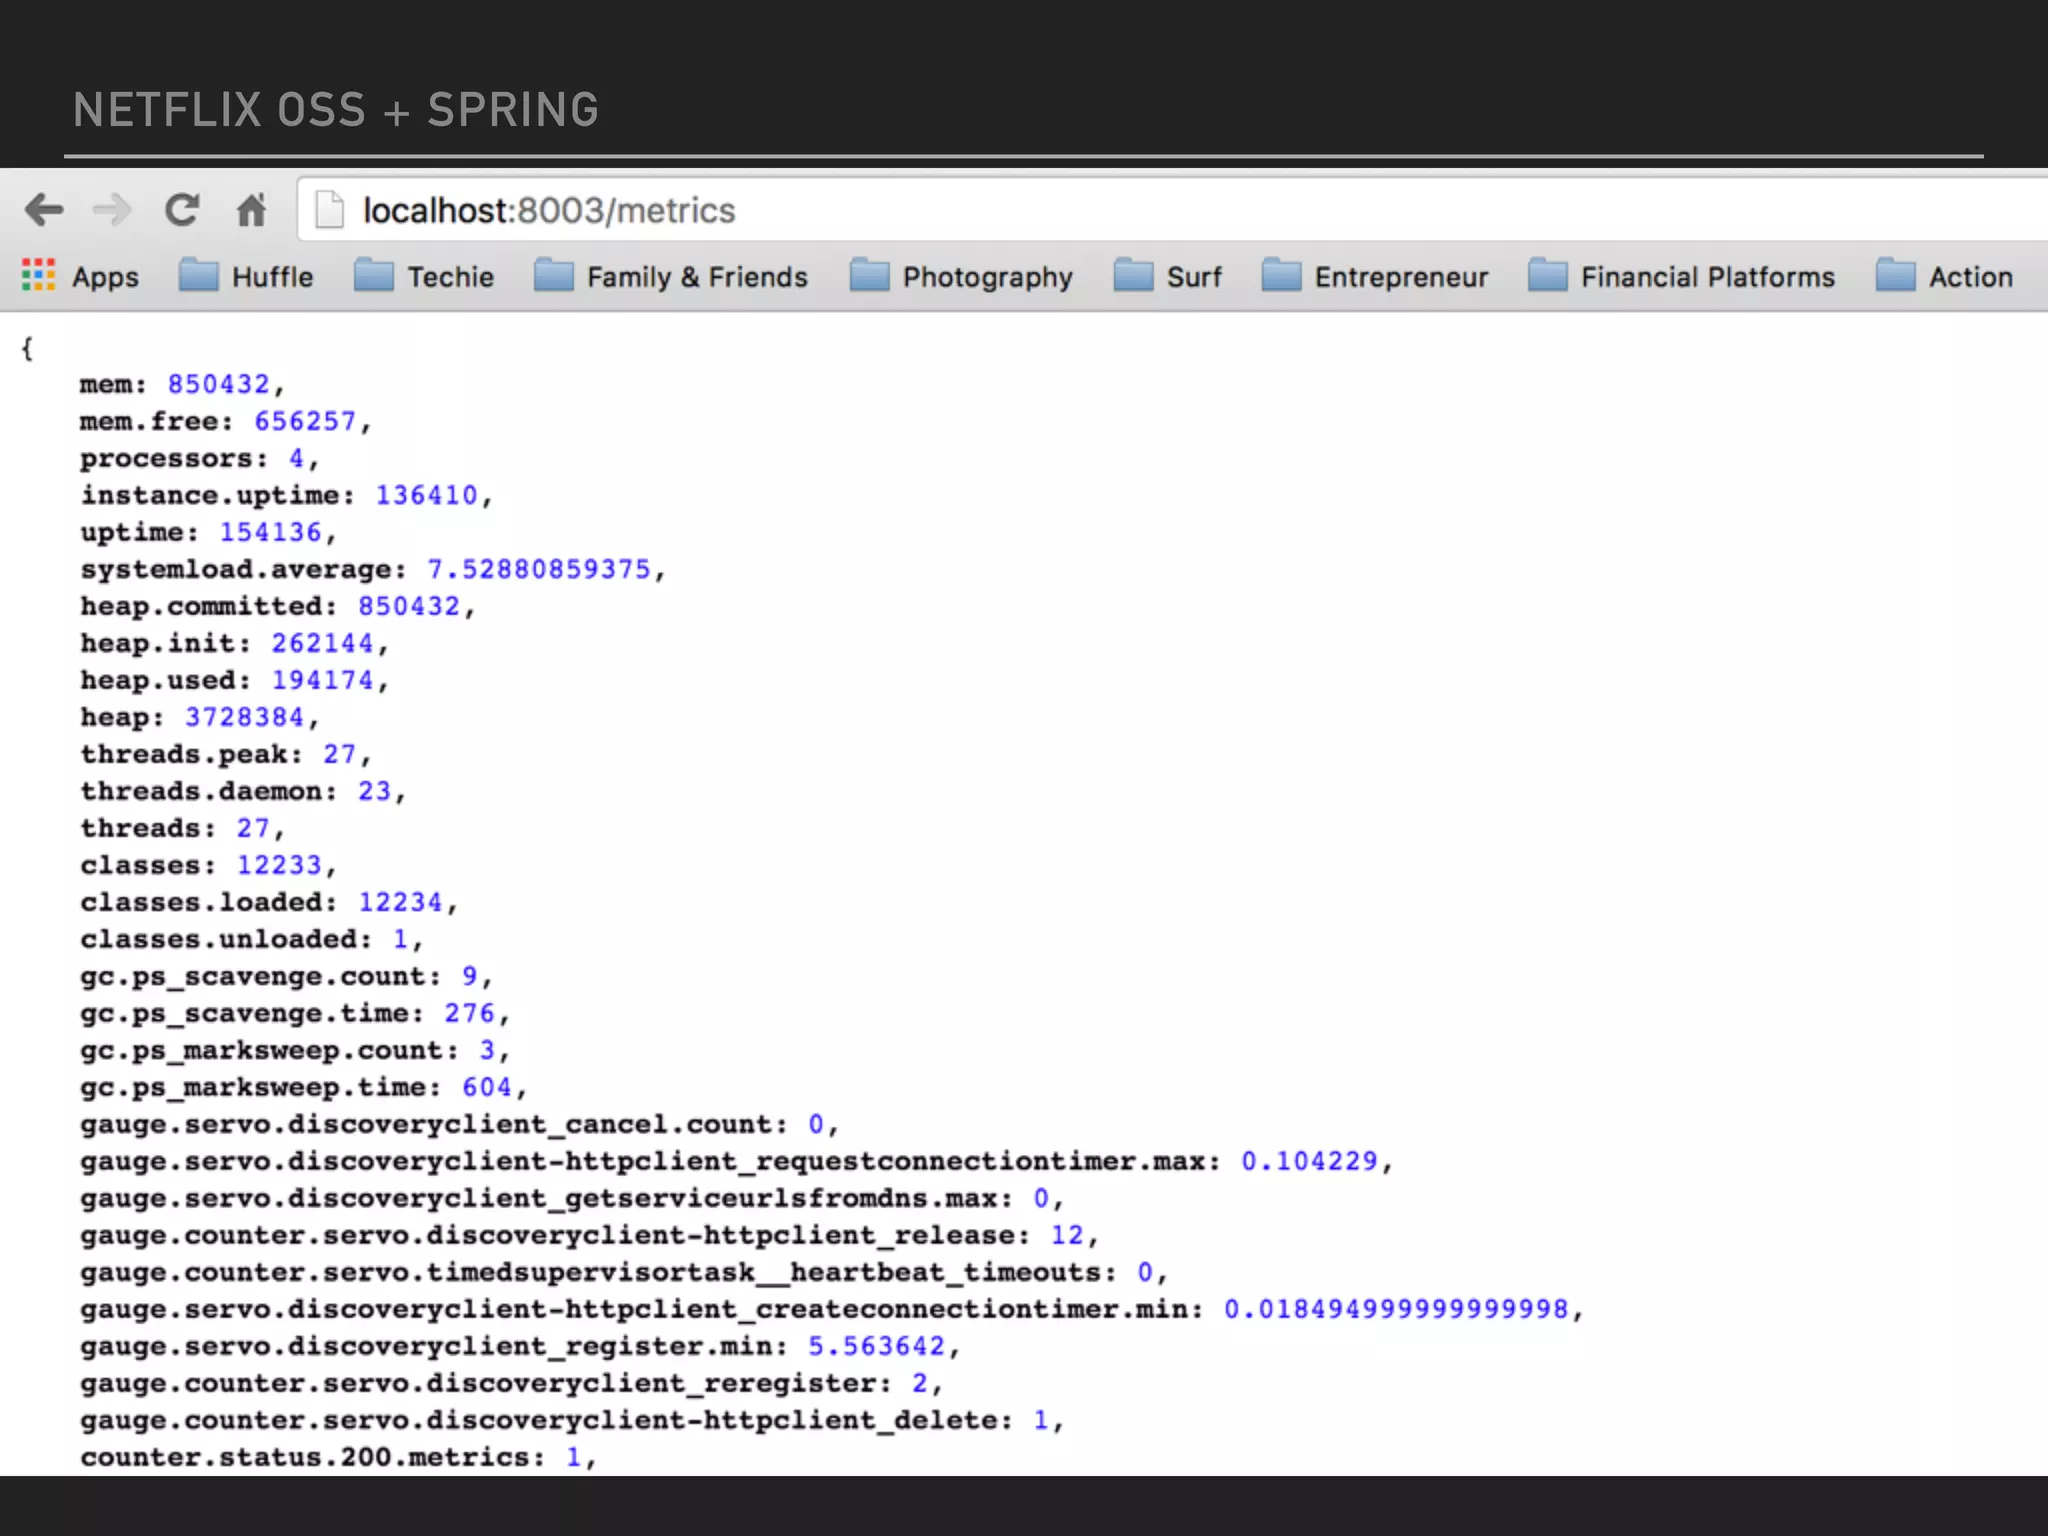Click the uptime value 154136

pos(270,532)
